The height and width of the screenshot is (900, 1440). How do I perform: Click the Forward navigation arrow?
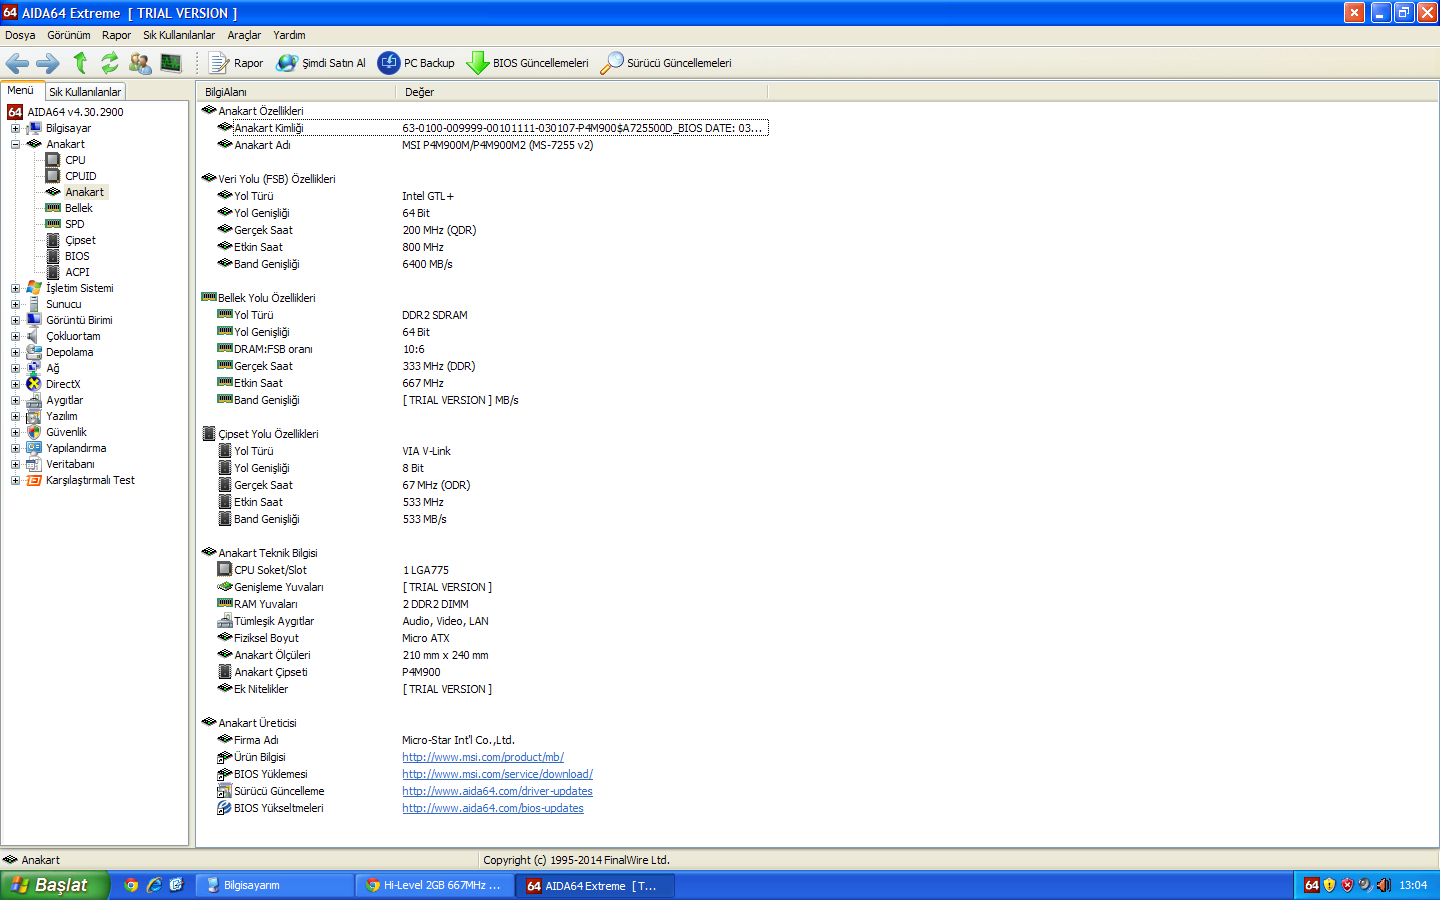[47, 63]
